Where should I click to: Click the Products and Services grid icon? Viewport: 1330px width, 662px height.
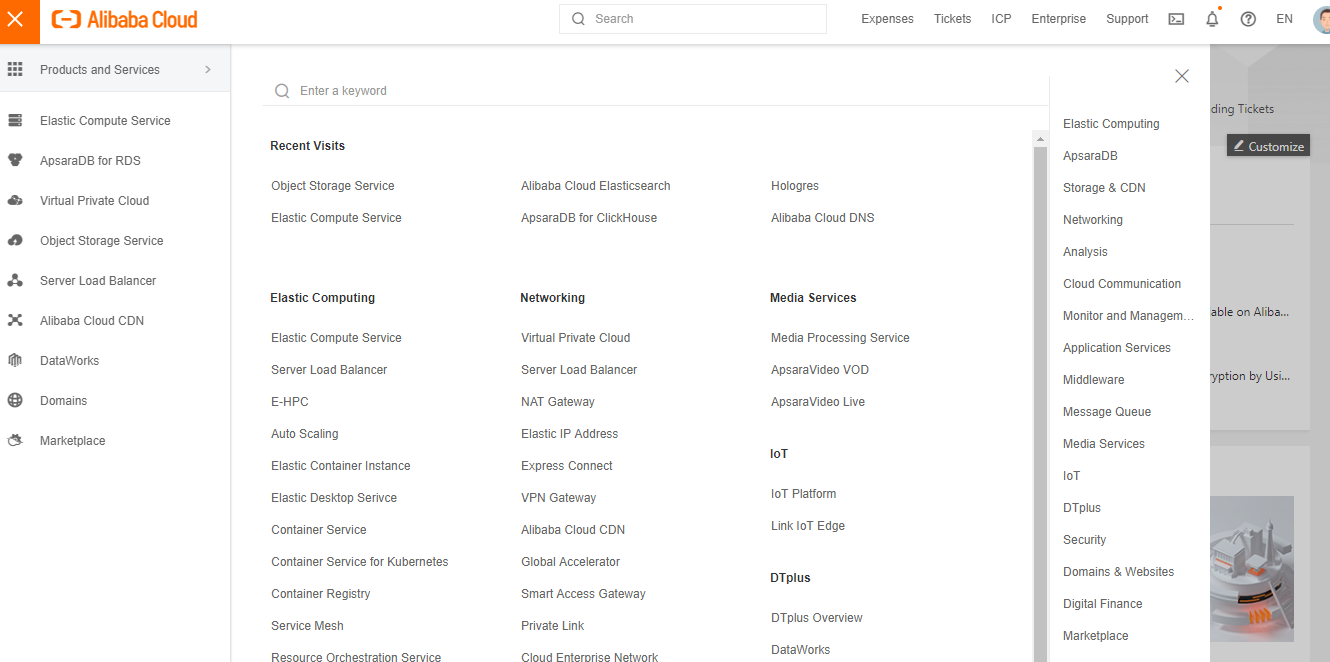click(15, 69)
